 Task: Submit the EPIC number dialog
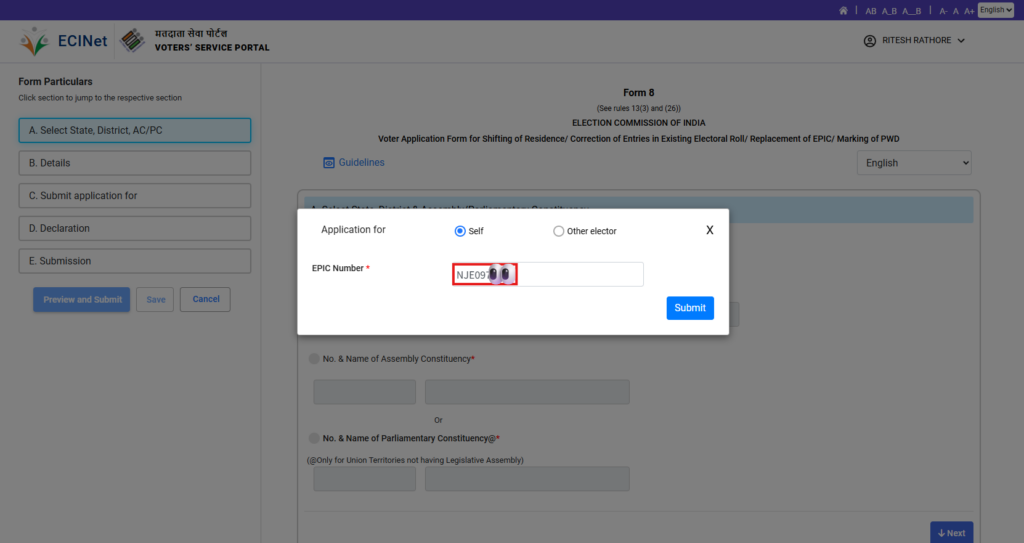[690, 308]
